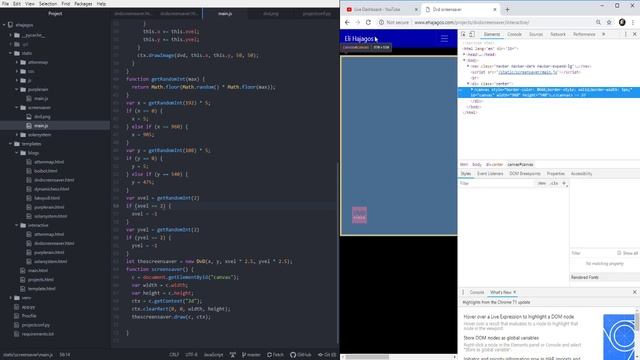Screen dimensions: 640x360
Task: Open the DevTools customize kebab menu
Action: (x=625, y=34)
